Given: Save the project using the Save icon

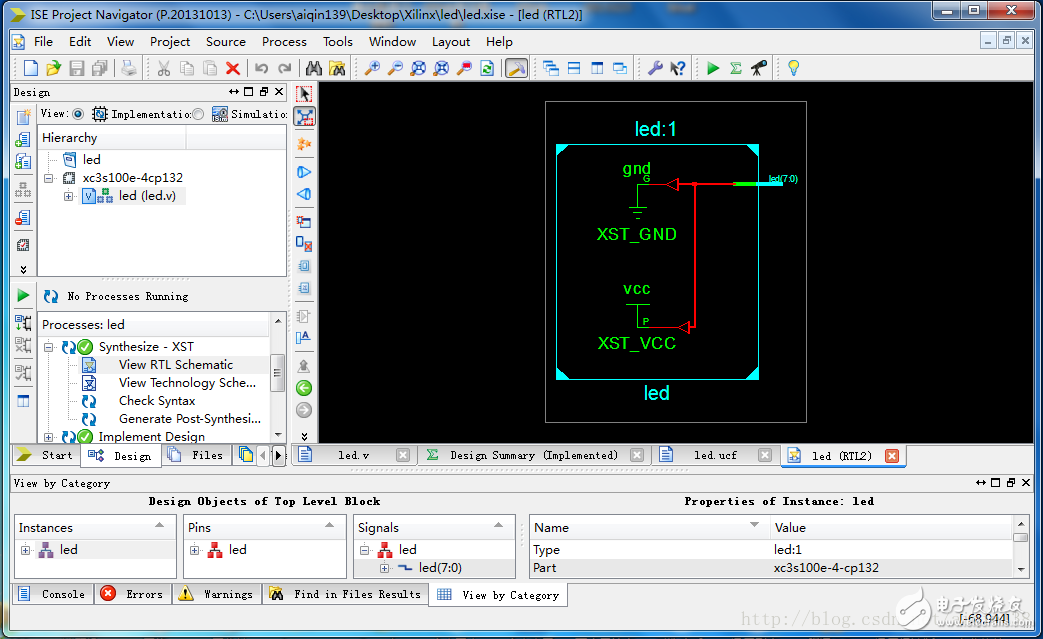Looking at the screenshot, I should pos(77,67).
